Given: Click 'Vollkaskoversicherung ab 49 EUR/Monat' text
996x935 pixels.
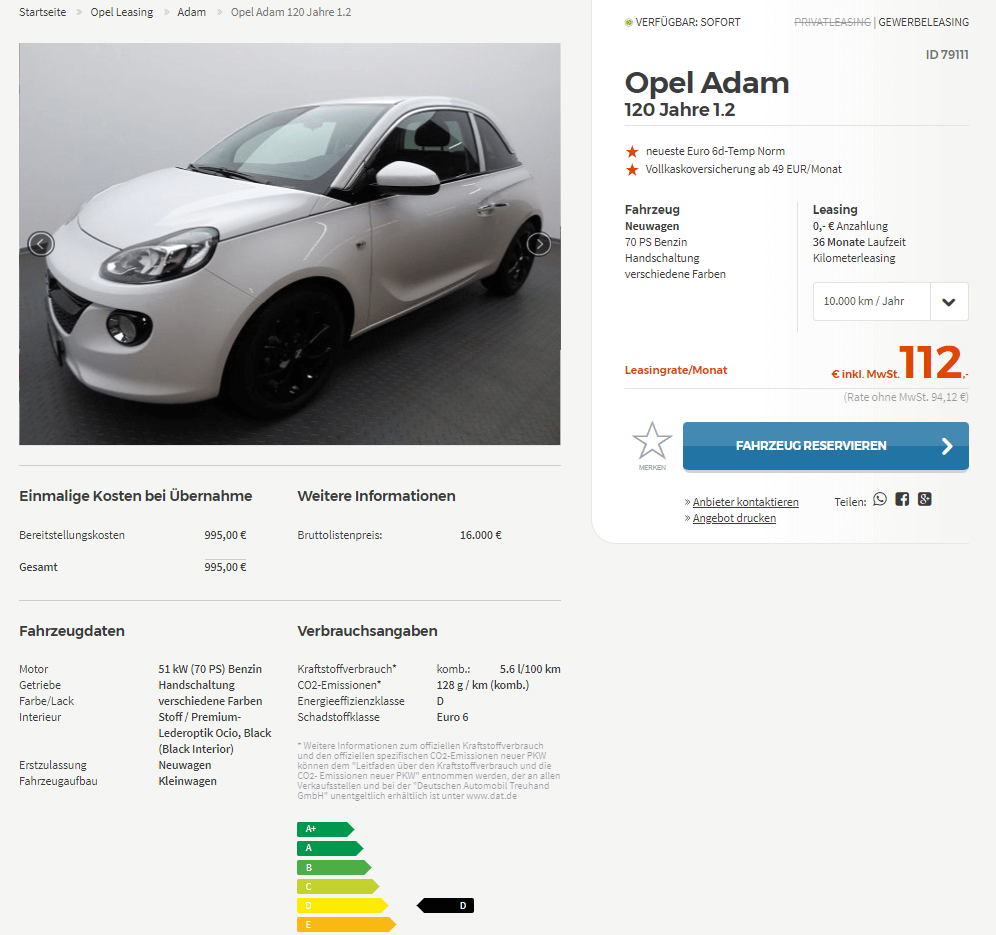Looking at the screenshot, I should pos(743,169).
